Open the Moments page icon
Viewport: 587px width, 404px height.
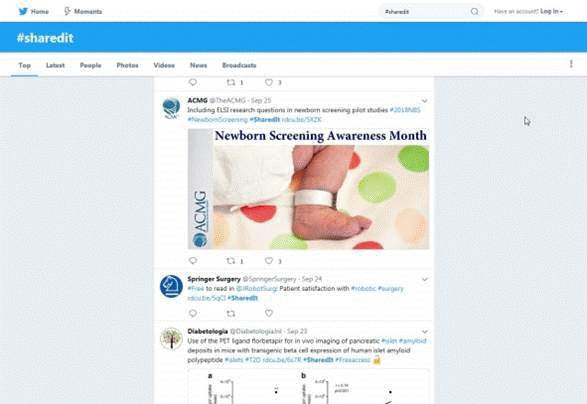pos(67,11)
